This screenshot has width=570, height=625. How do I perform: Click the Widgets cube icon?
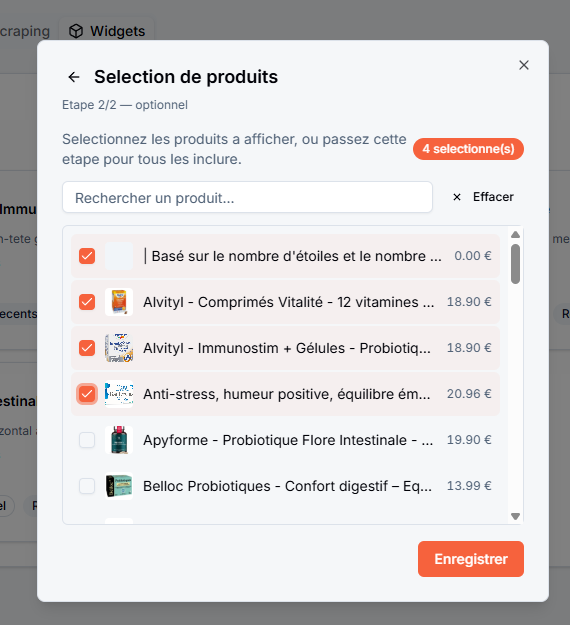tap(76, 31)
